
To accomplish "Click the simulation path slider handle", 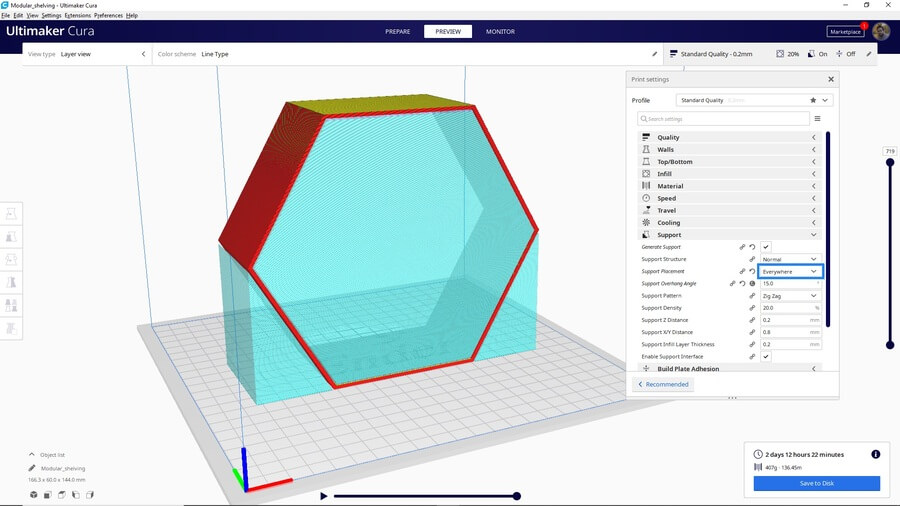I will pos(517,496).
